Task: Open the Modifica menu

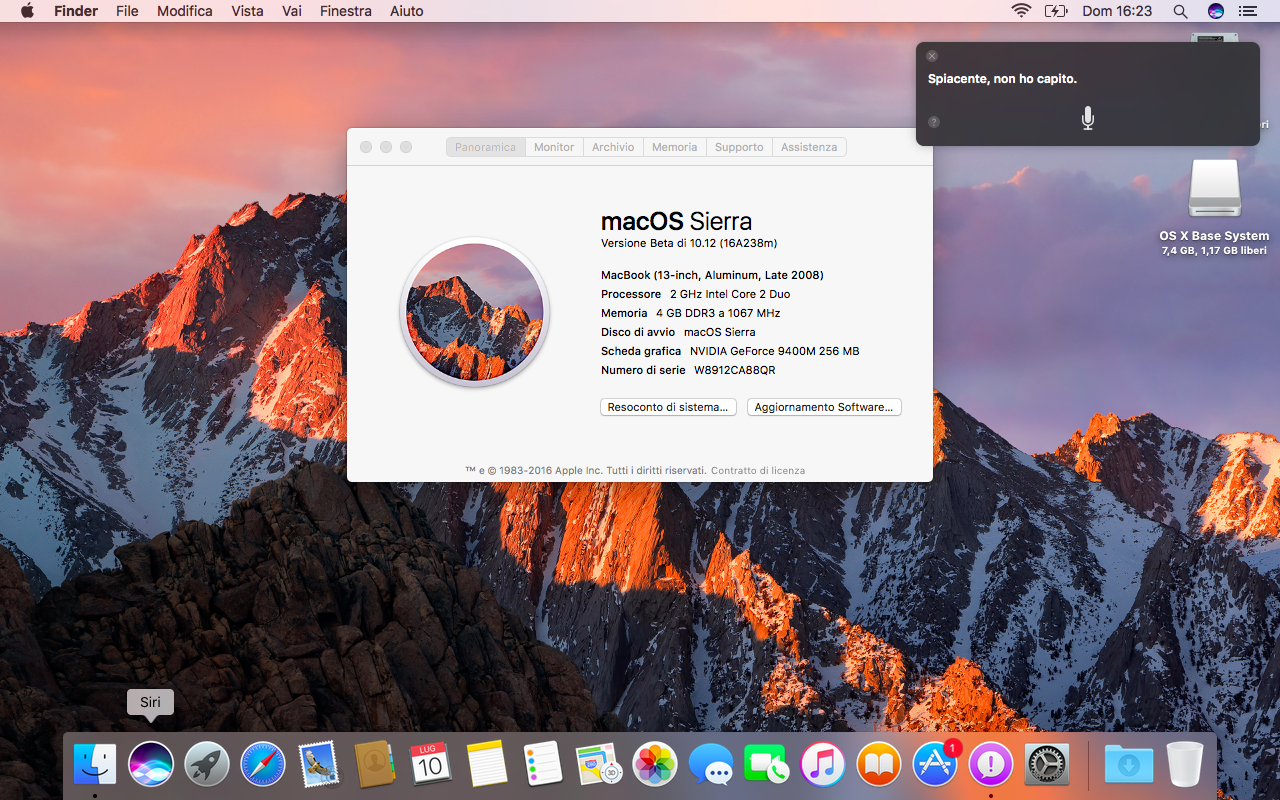Action: [x=185, y=11]
